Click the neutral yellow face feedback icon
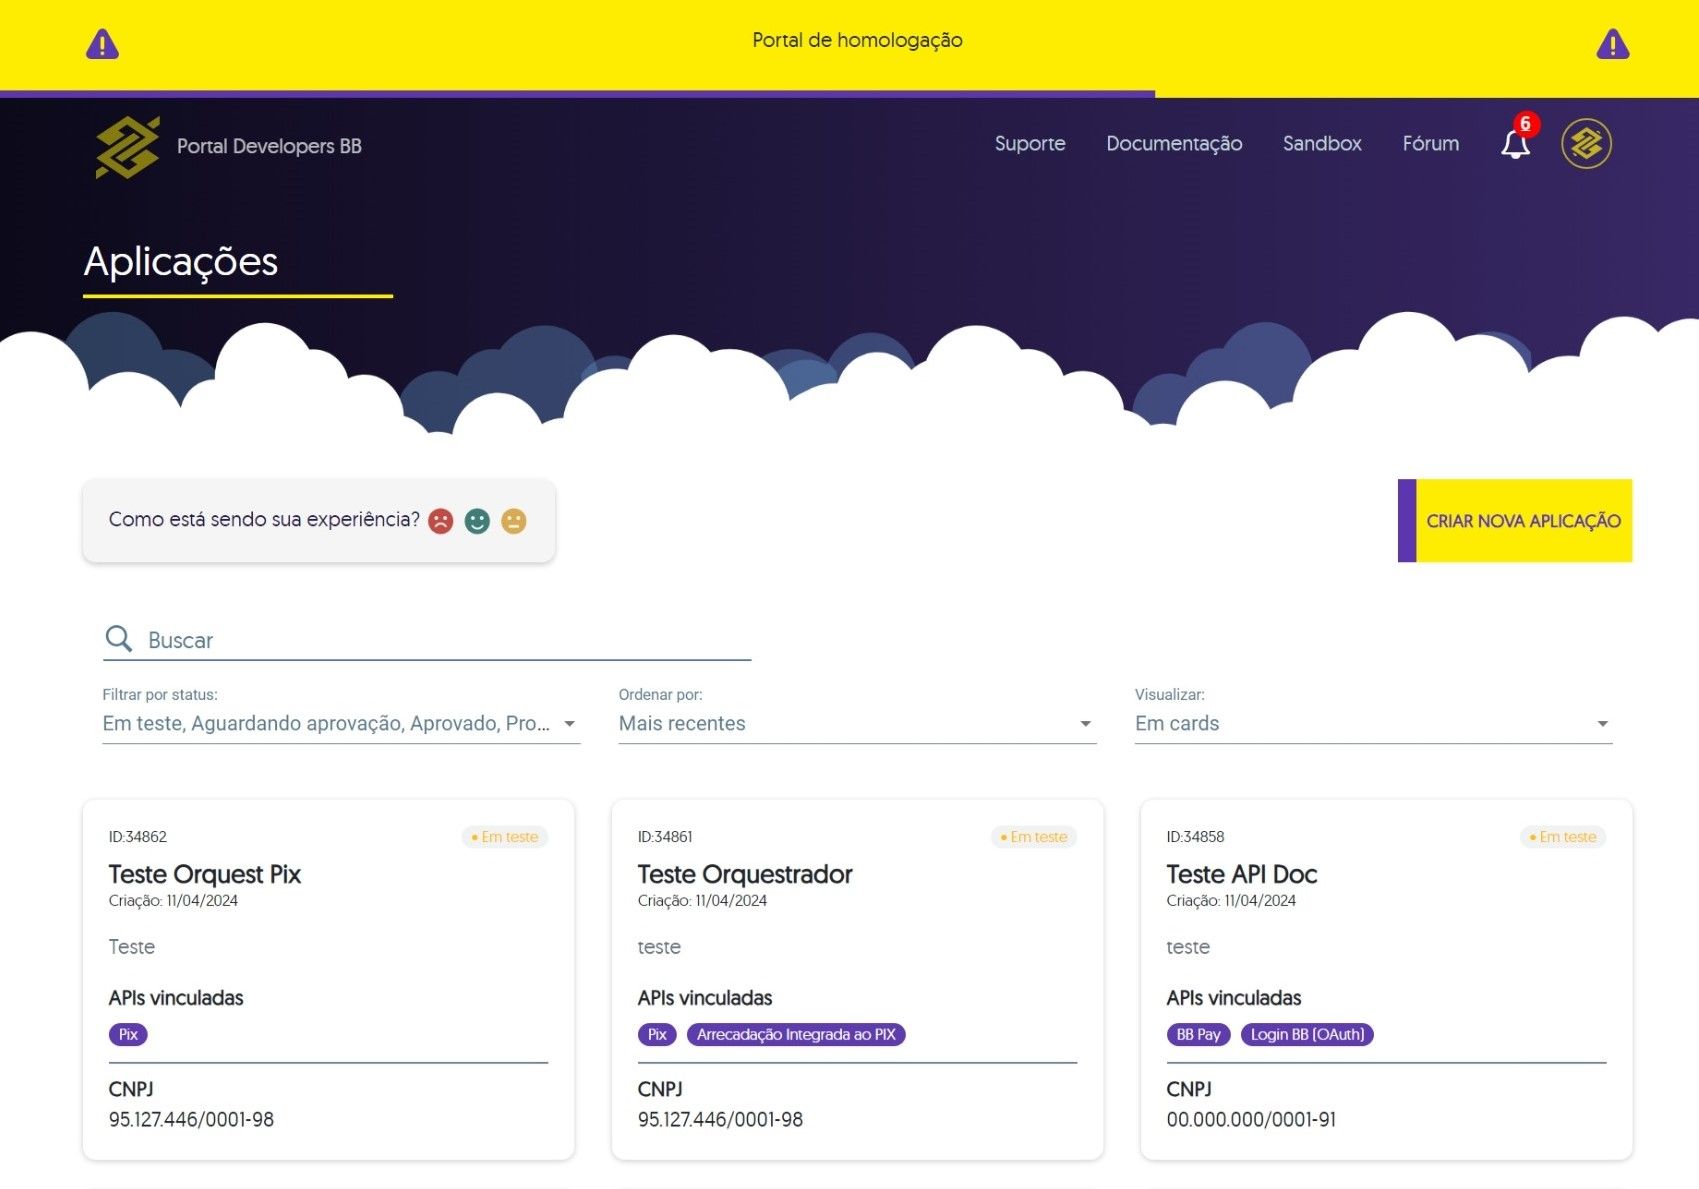The width and height of the screenshot is (1699, 1189). coord(514,521)
